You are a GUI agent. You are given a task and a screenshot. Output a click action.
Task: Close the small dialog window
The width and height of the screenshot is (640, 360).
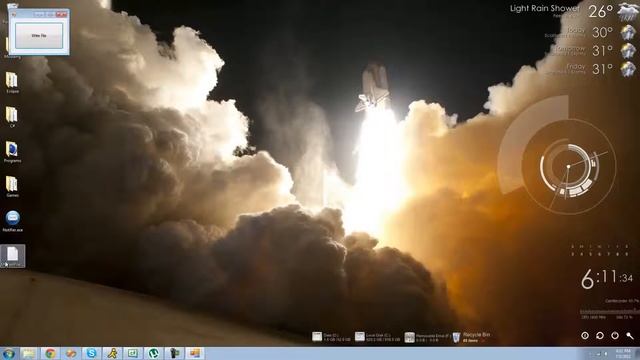pos(62,14)
